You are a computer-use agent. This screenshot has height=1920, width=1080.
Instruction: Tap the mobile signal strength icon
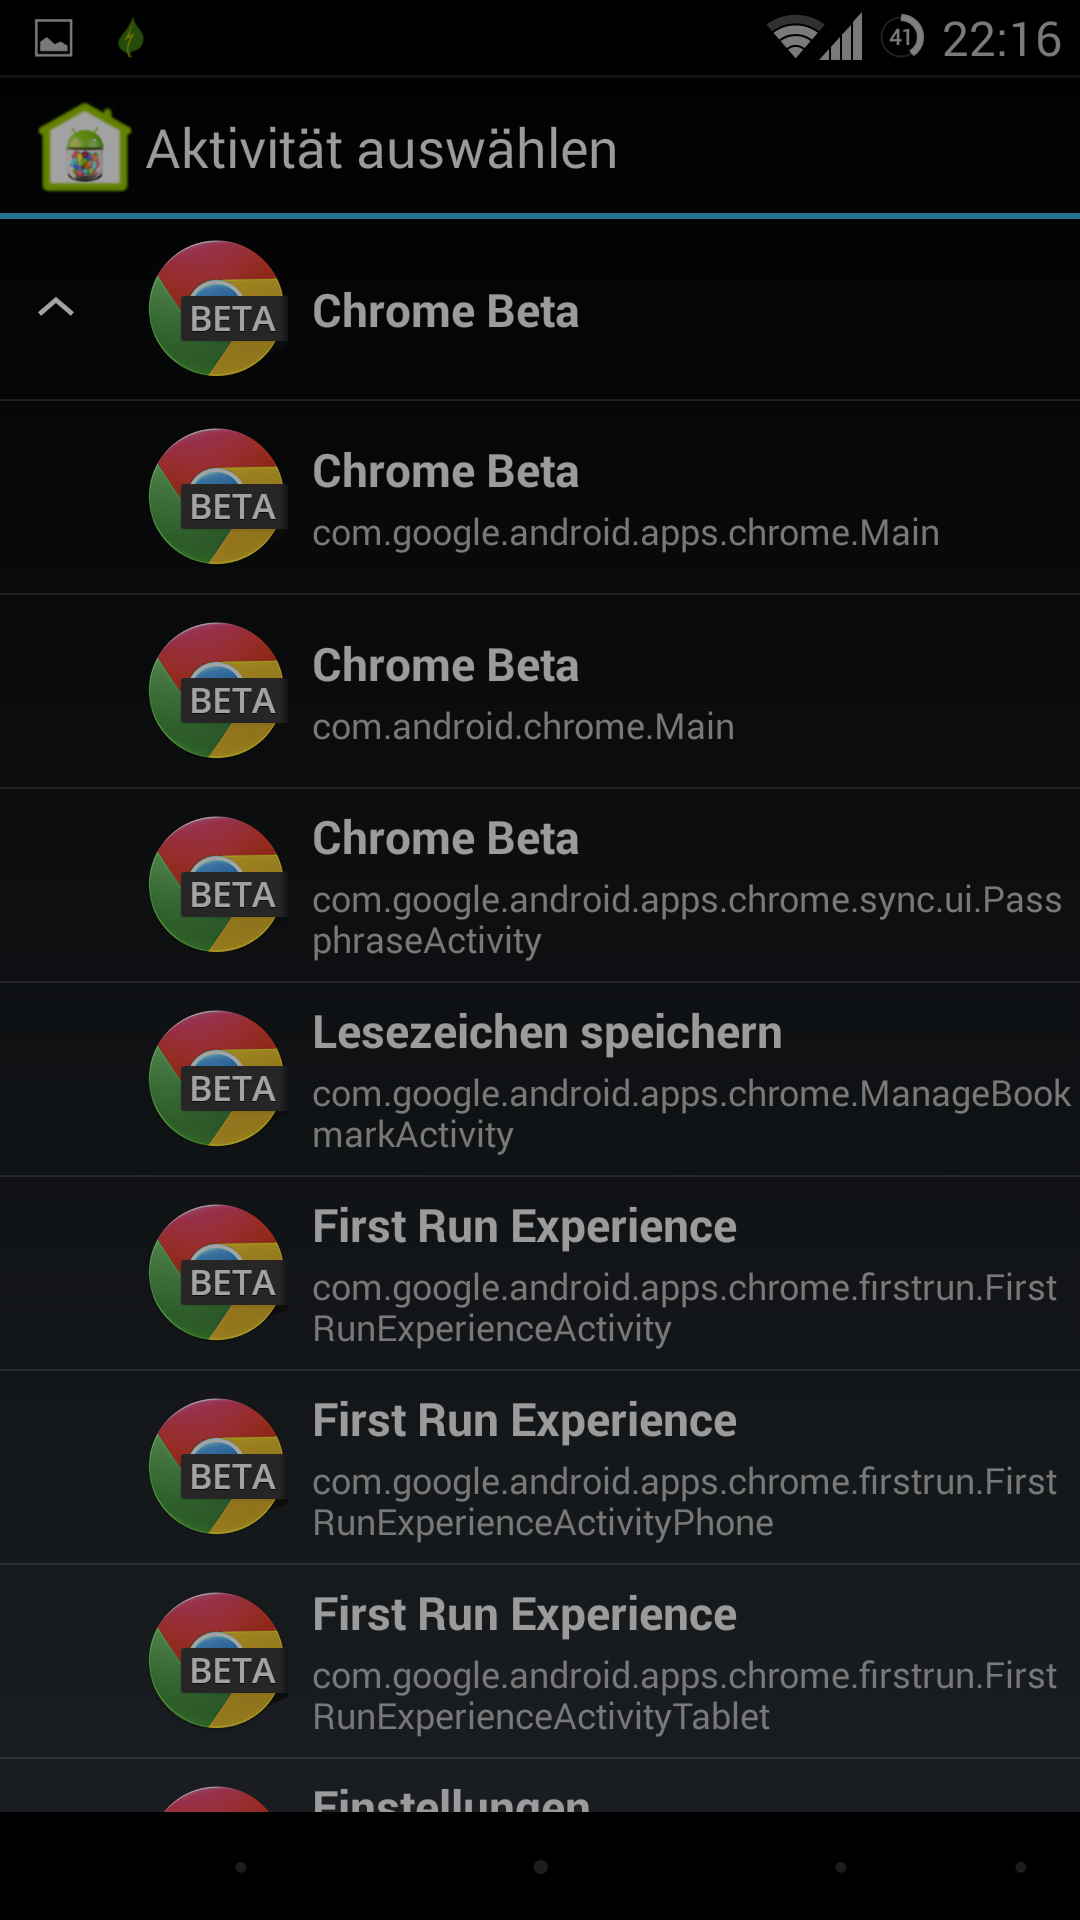click(842, 38)
